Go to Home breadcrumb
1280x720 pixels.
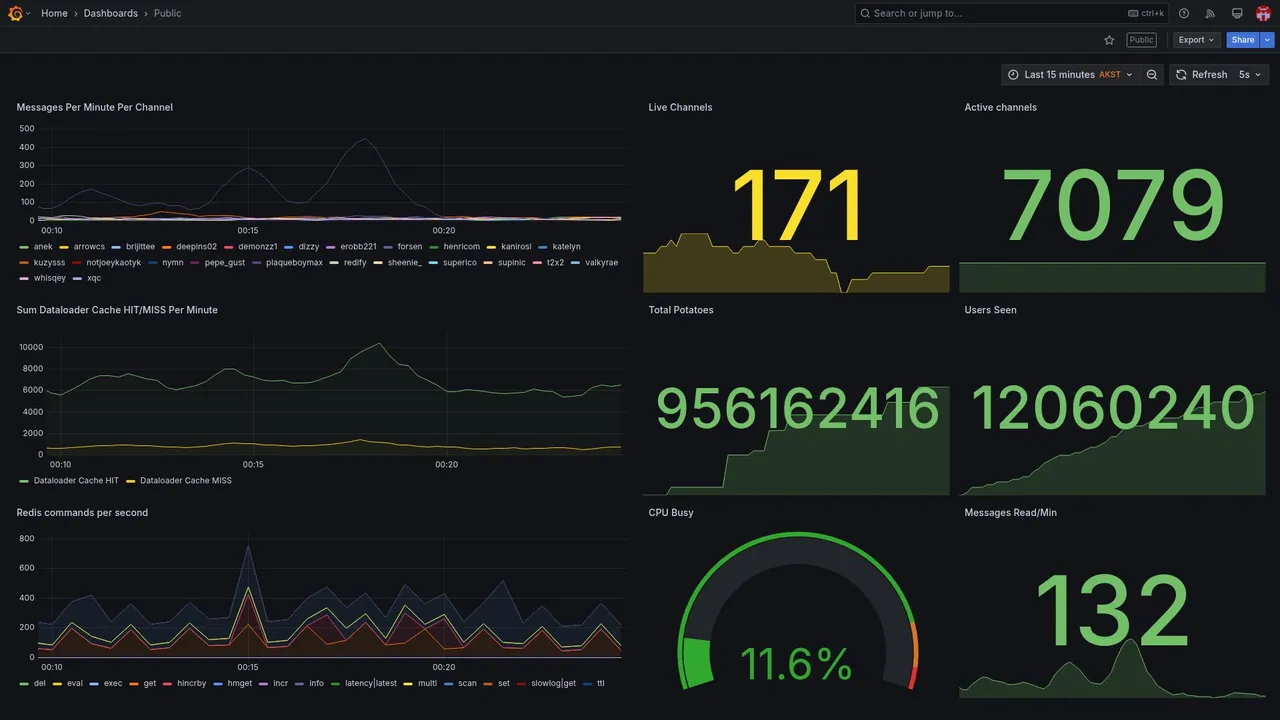click(x=54, y=13)
